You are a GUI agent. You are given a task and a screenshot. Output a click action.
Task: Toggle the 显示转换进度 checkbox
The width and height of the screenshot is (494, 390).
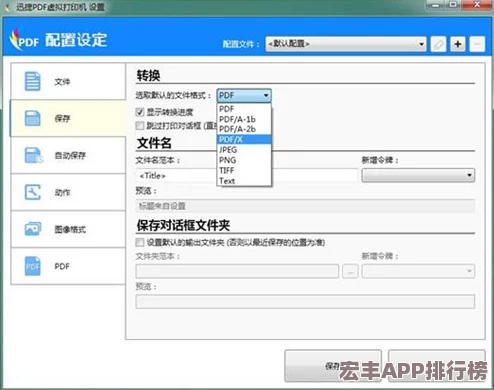tap(140, 112)
